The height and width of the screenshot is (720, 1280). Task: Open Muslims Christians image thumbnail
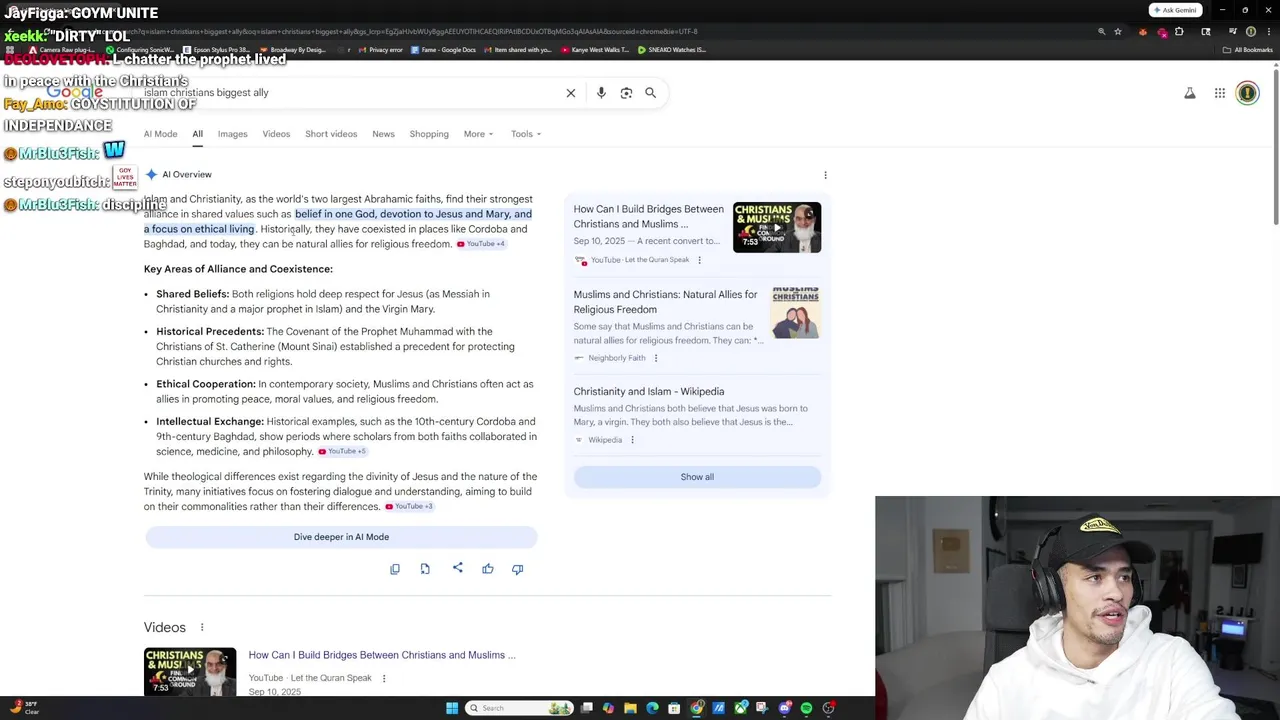click(796, 313)
